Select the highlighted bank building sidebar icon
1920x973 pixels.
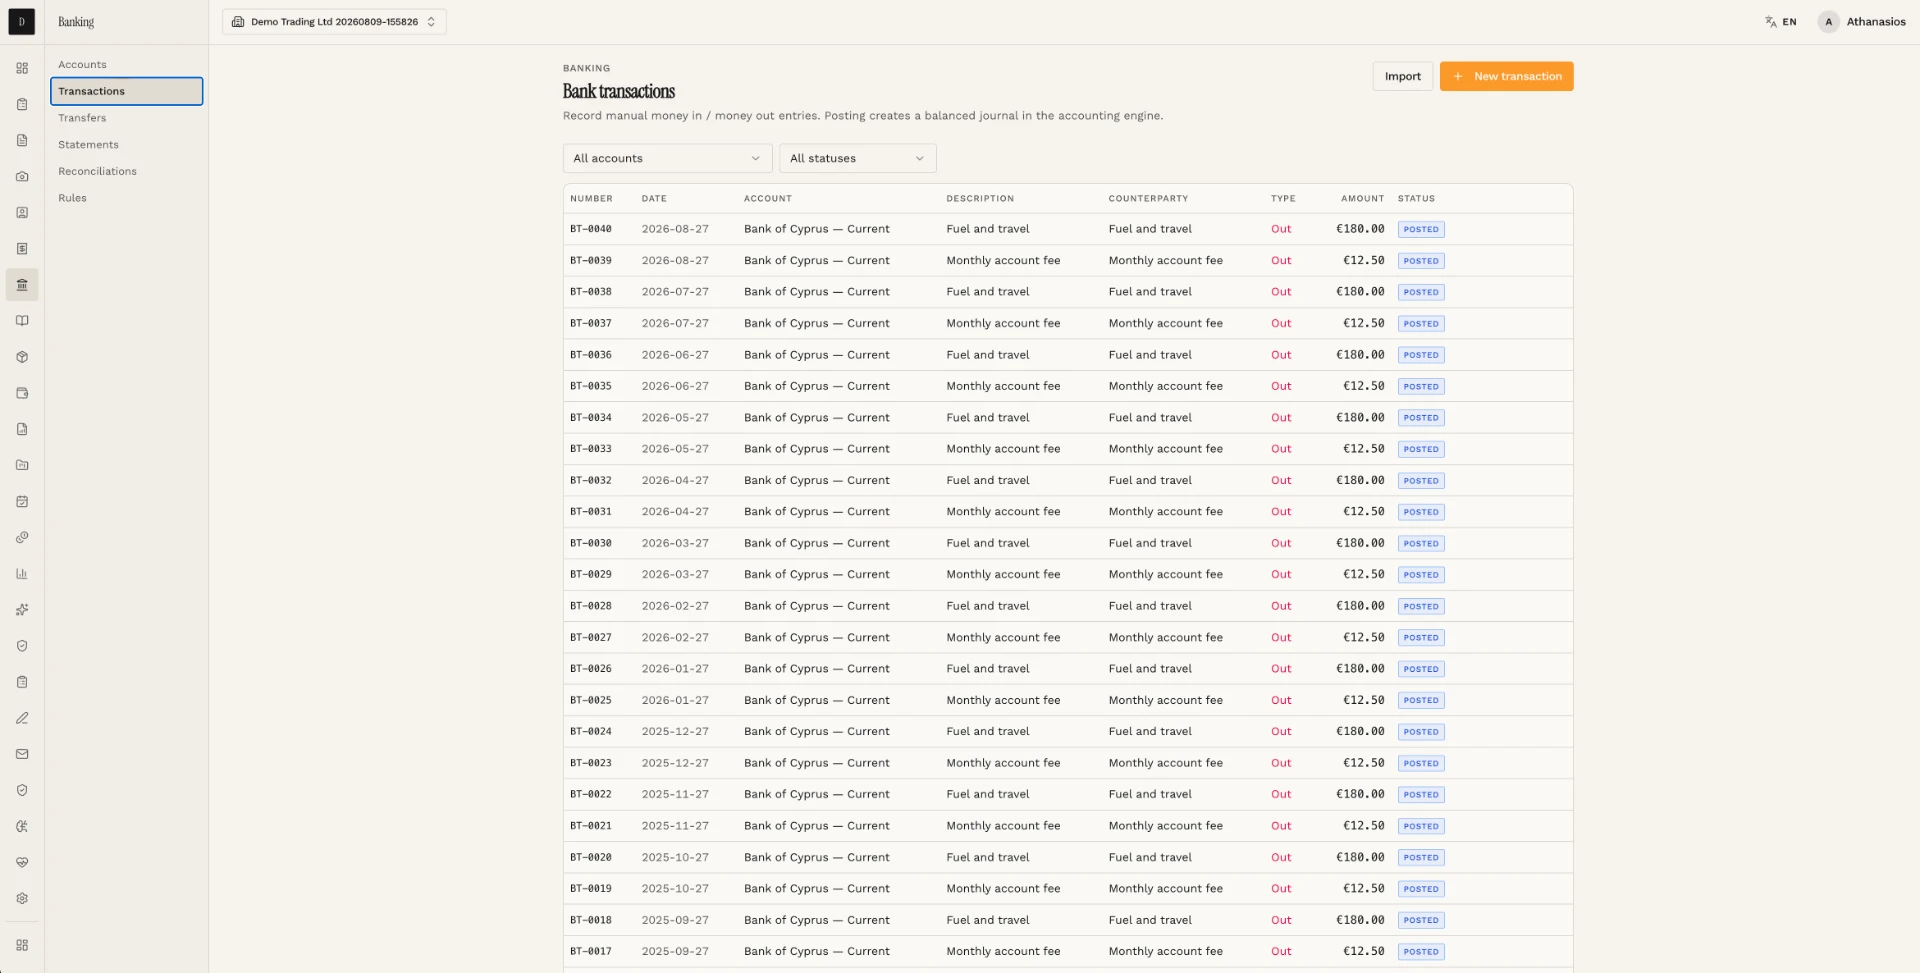click(x=22, y=285)
